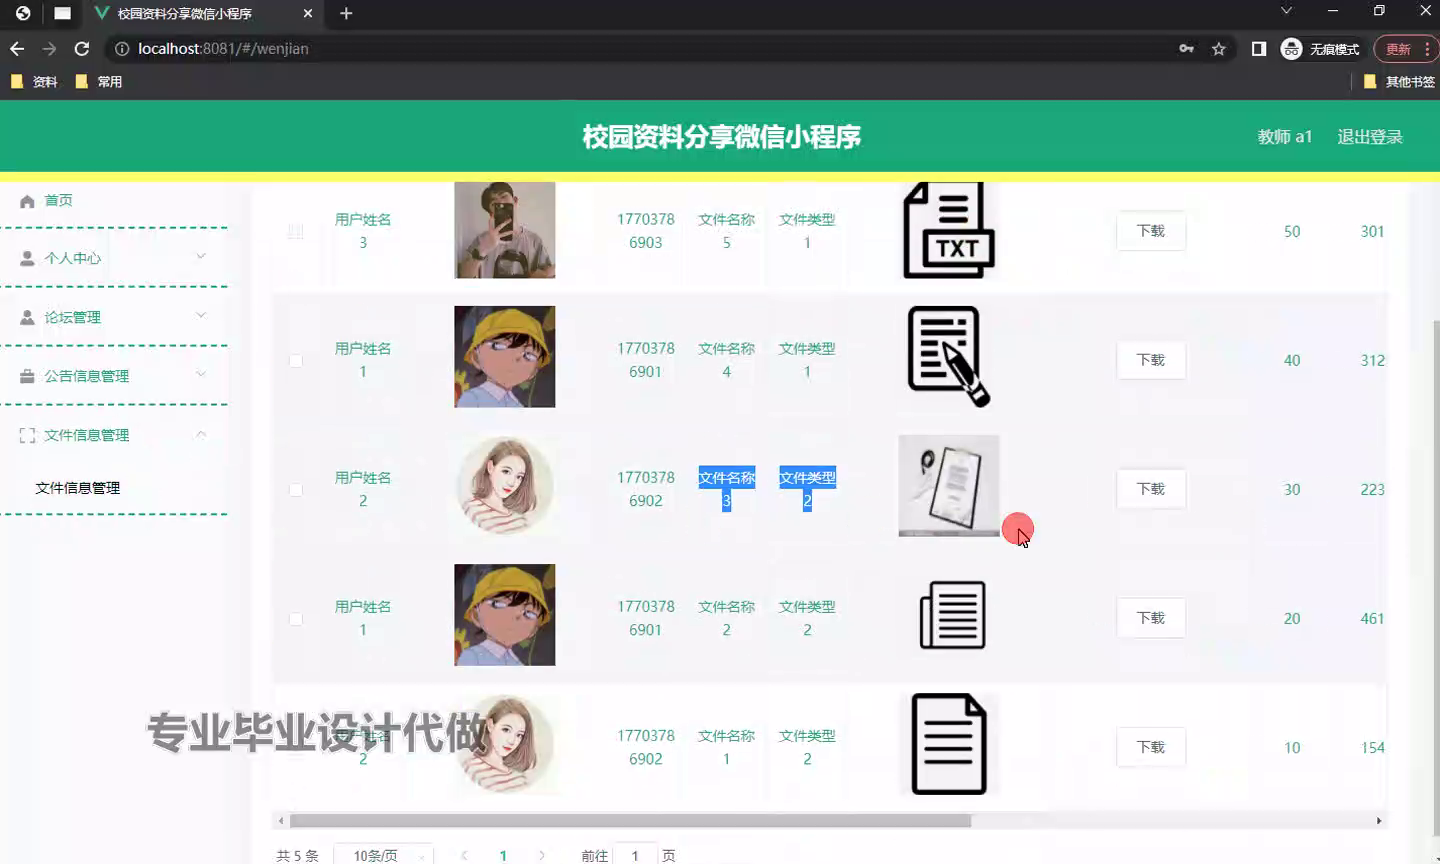
Task: Open the 常用 bookmarks folder
Action: point(99,82)
